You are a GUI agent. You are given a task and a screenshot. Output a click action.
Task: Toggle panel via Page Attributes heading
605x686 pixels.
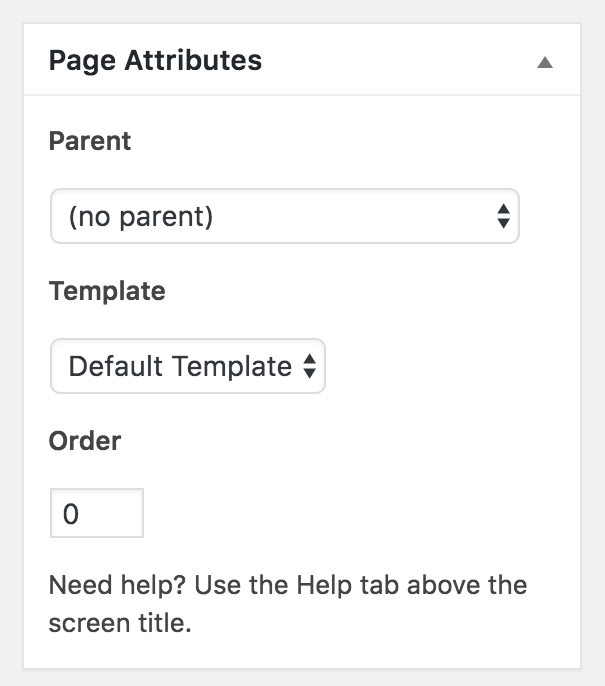coord(155,60)
